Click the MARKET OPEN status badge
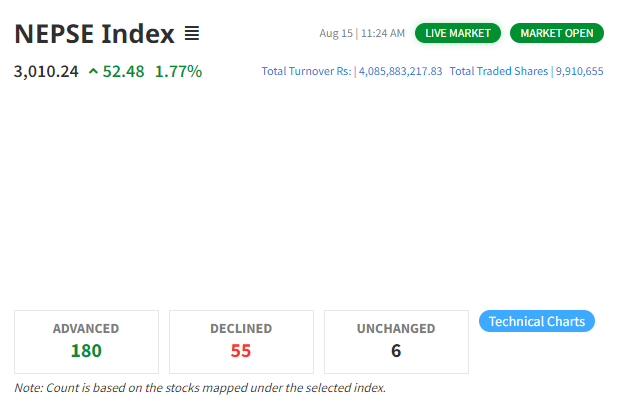Screen dimensions: 619x416 [557, 33]
